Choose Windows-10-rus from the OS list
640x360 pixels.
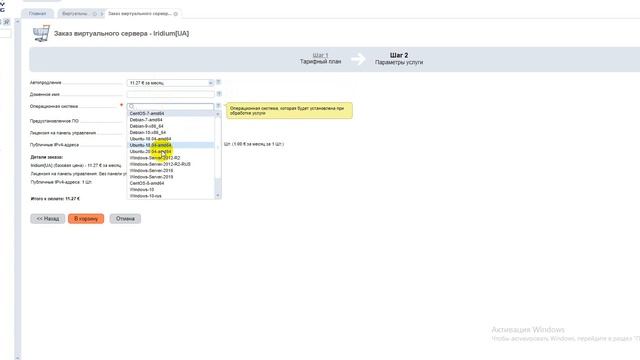[171, 196]
